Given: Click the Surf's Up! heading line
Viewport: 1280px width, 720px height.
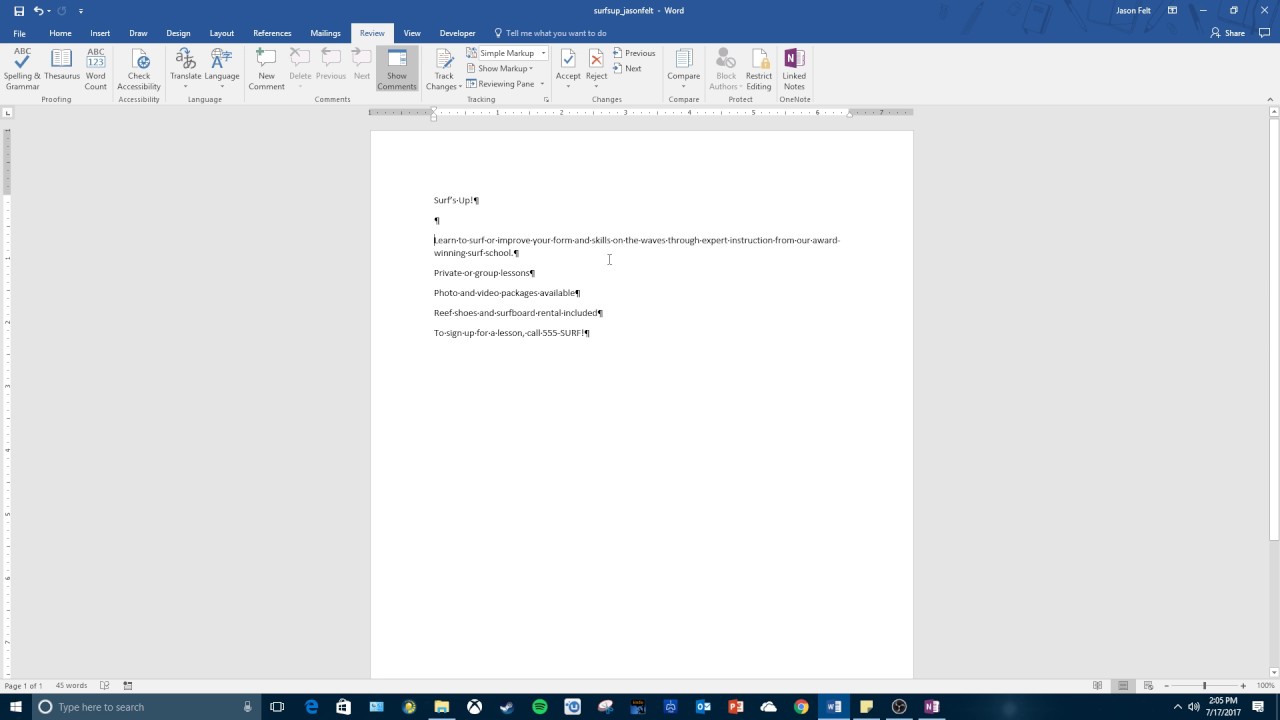Looking at the screenshot, I should coord(456,200).
